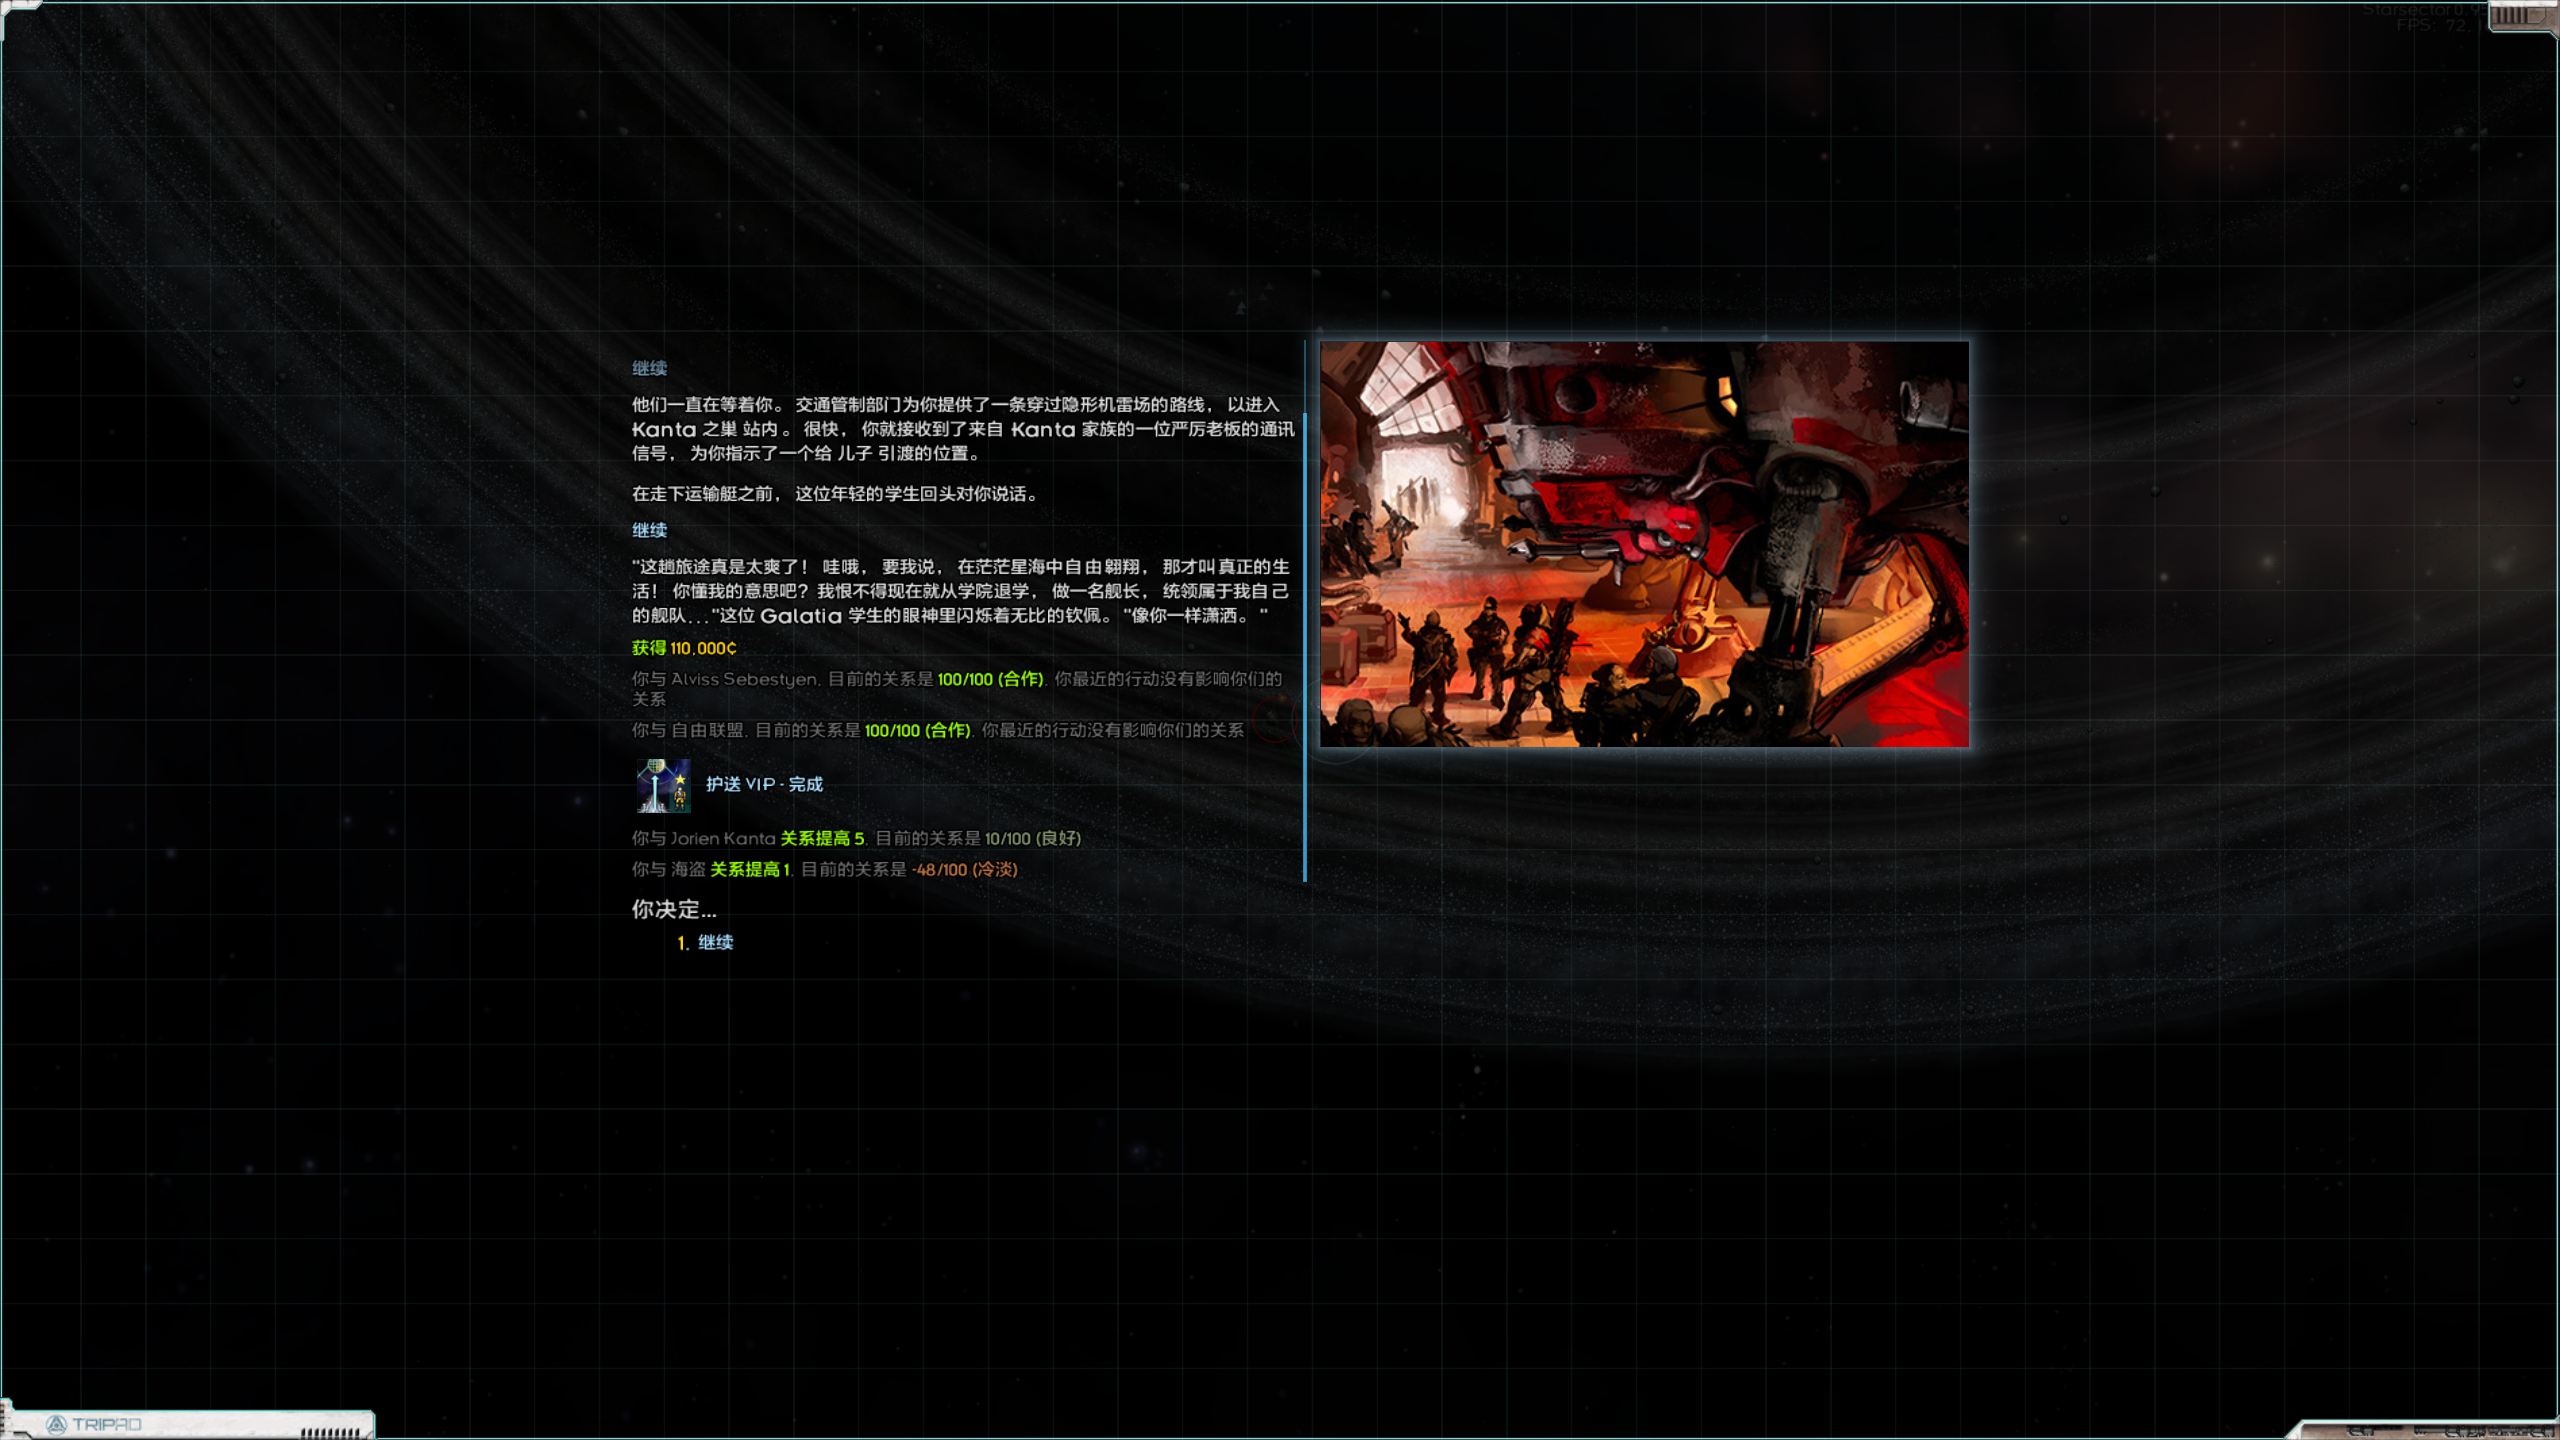This screenshot has width=2560, height=1440.
Task: Click the "10/100 (良好)" relationship value
Action: click(x=1033, y=838)
